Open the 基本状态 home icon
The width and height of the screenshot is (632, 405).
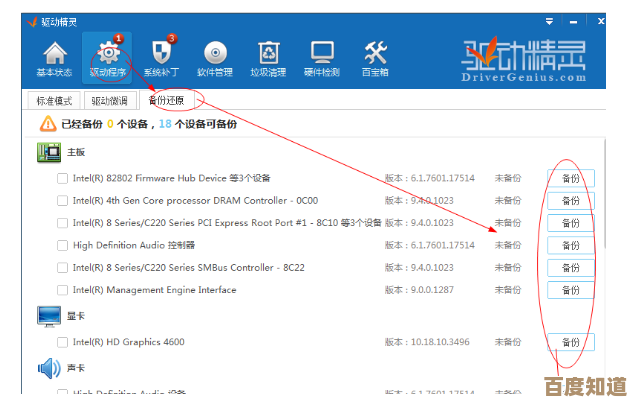pos(54,56)
